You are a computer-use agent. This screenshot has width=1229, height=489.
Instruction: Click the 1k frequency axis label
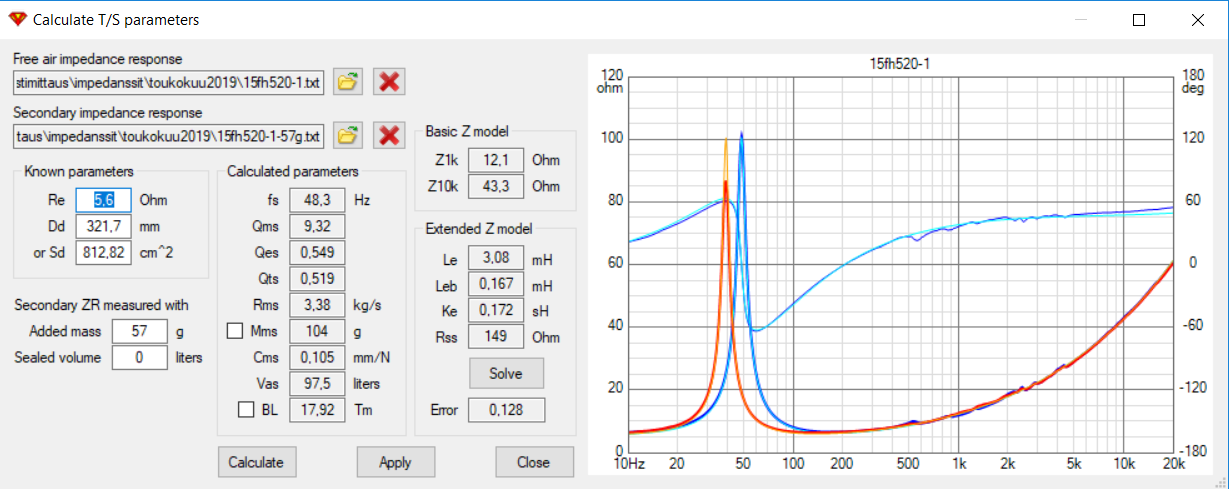(x=959, y=464)
